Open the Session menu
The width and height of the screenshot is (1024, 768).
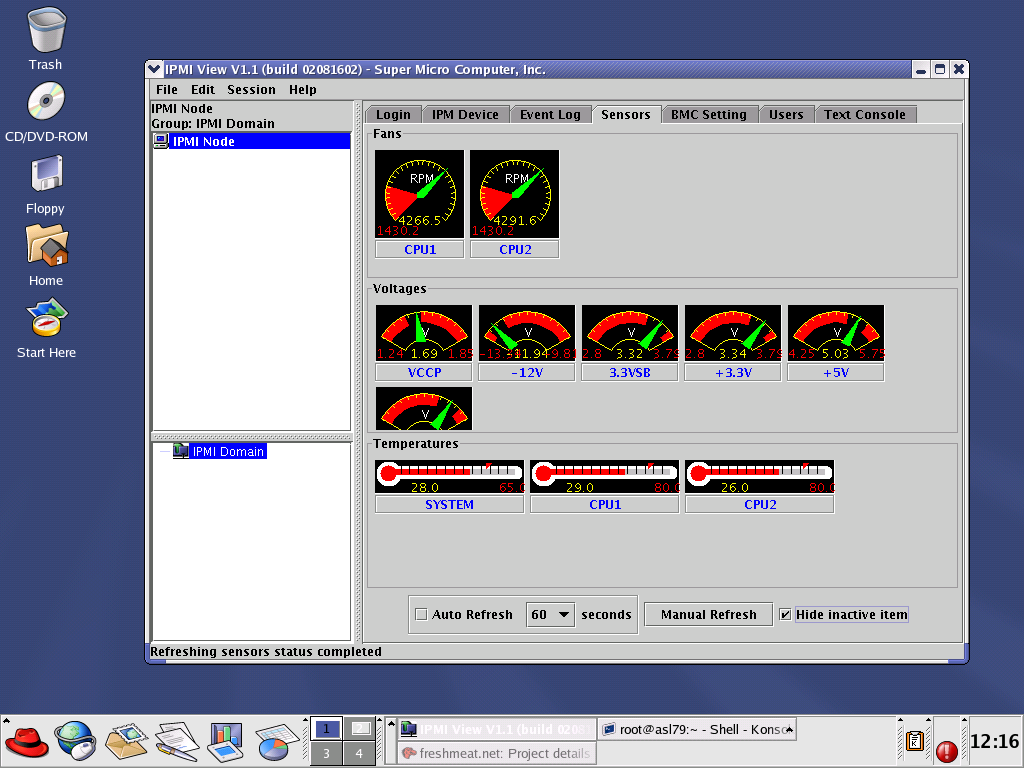(x=251, y=89)
